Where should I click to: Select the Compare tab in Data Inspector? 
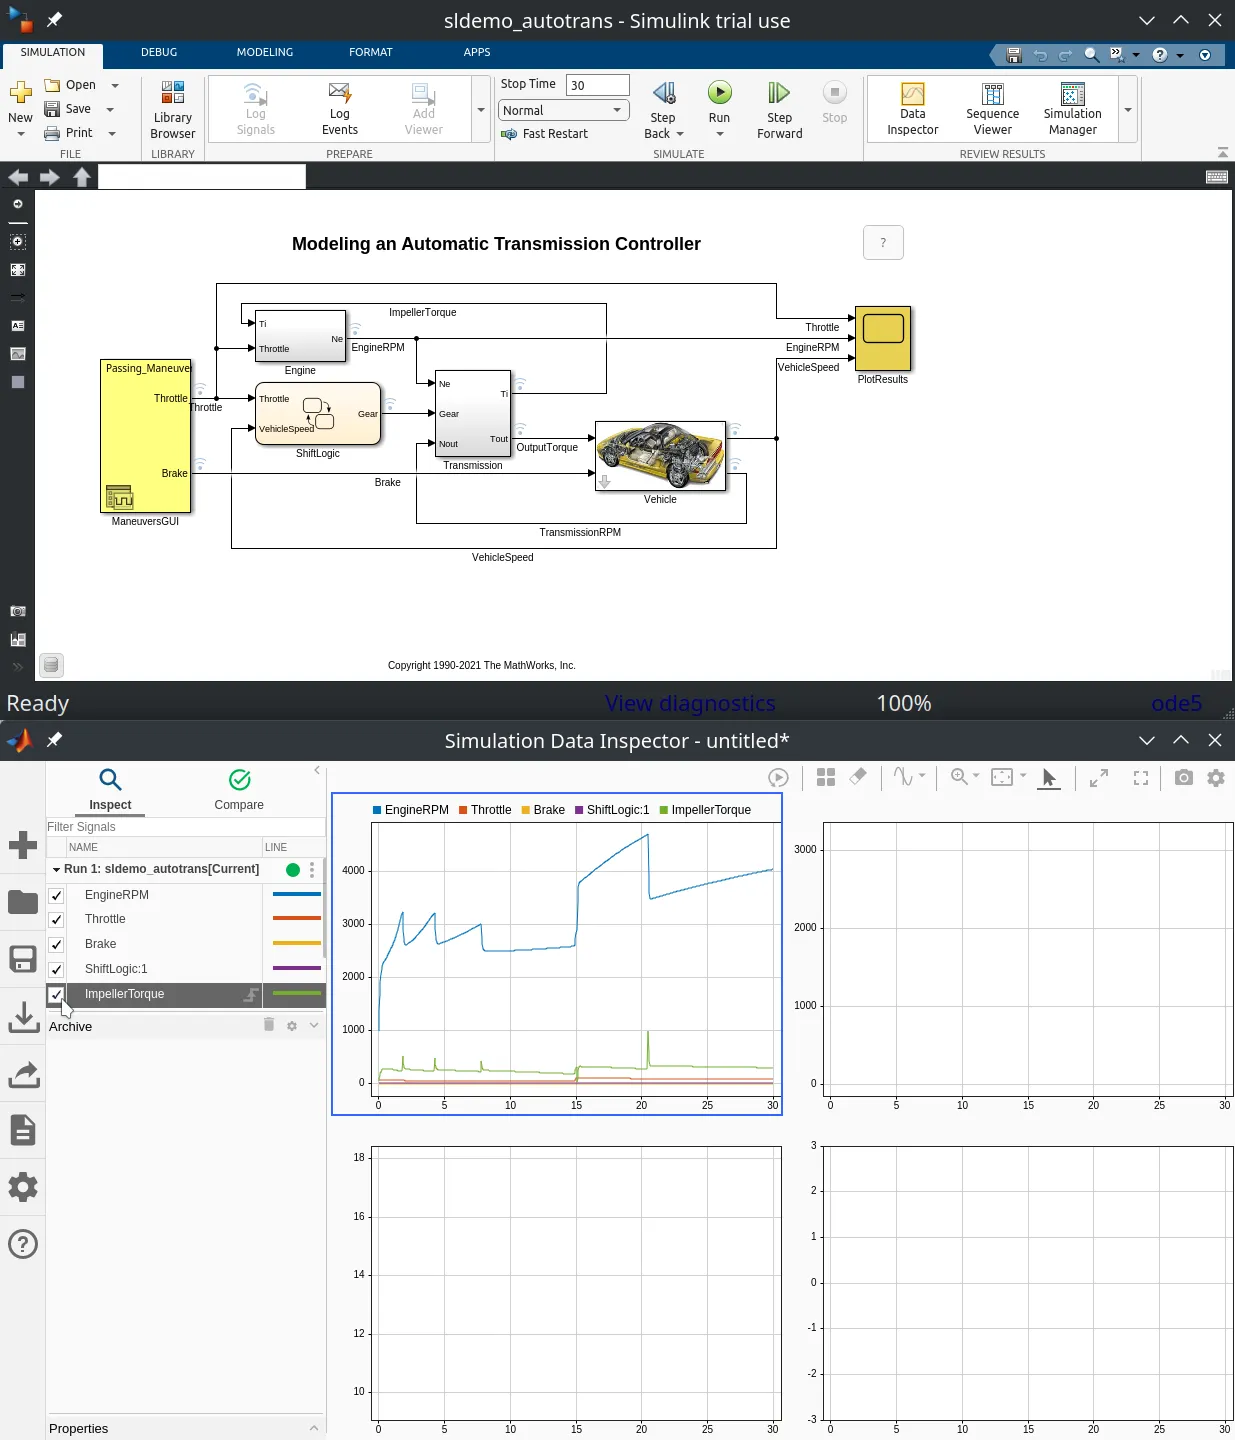239,789
